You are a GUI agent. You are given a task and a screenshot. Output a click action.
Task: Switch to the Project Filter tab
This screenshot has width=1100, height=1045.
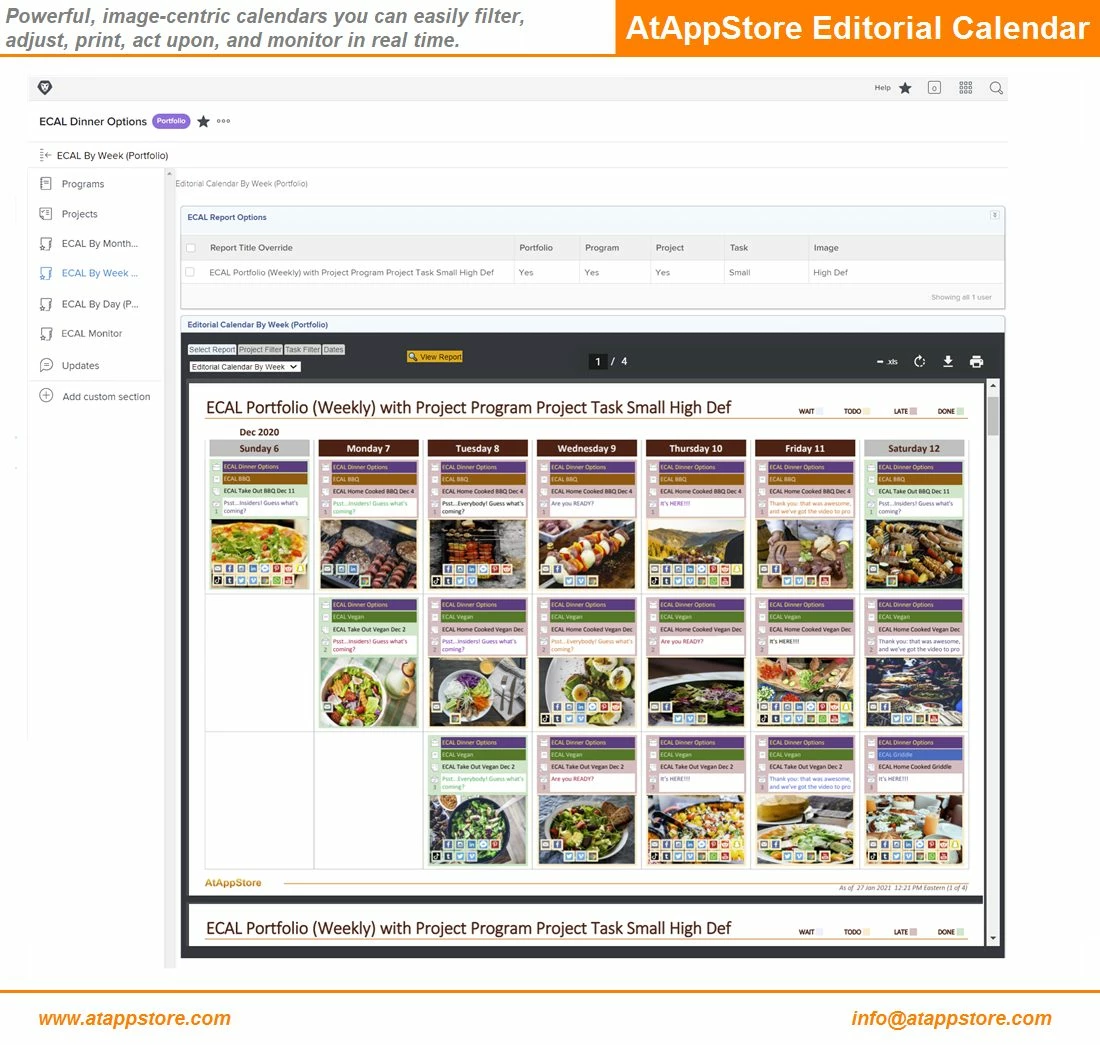coord(260,349)
